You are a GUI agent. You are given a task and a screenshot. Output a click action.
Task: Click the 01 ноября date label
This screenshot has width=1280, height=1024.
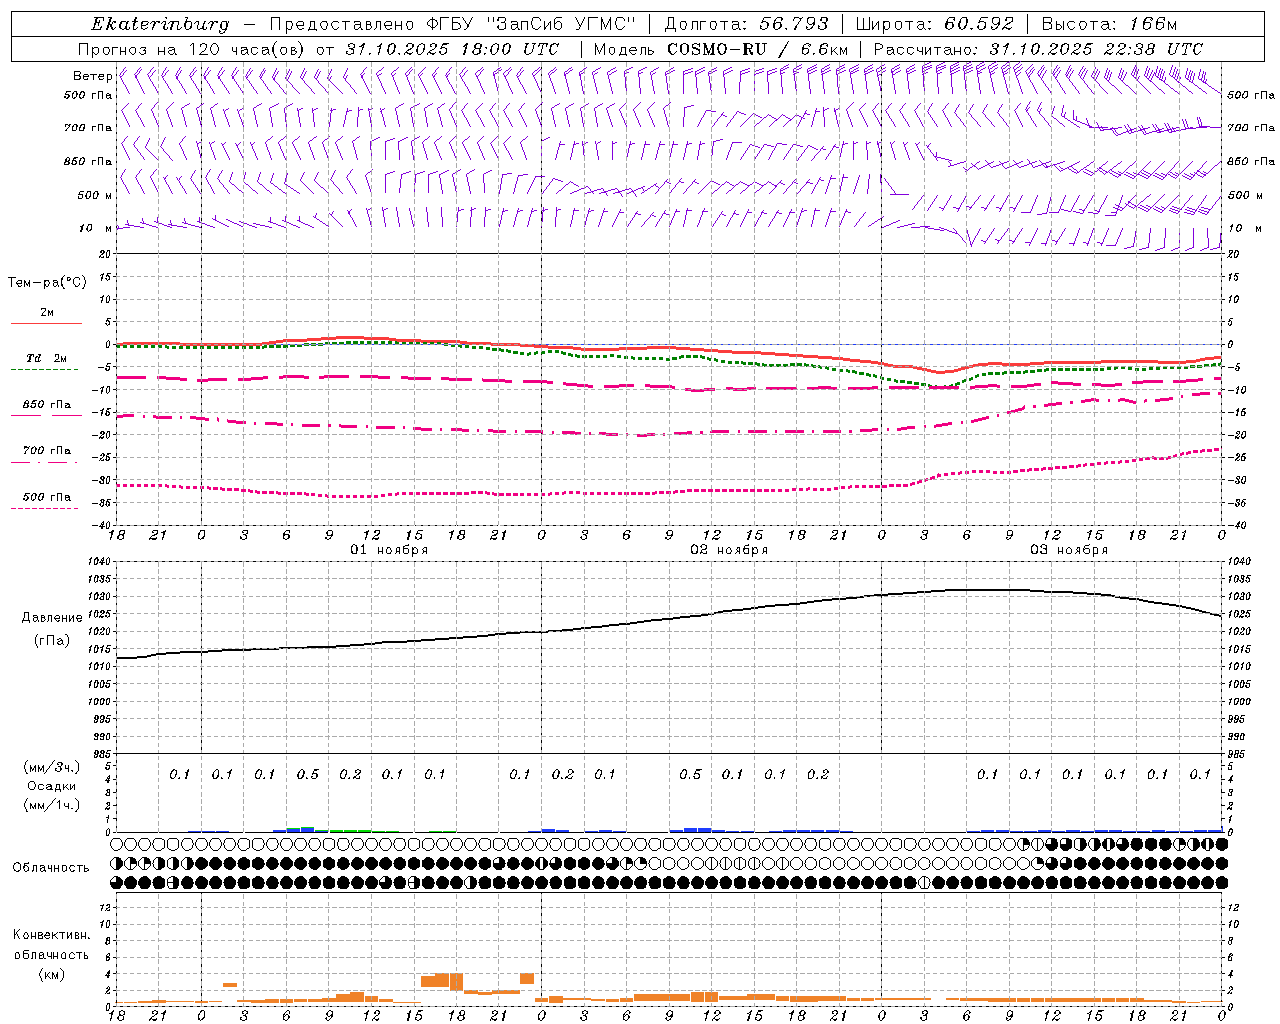point(389,550)
